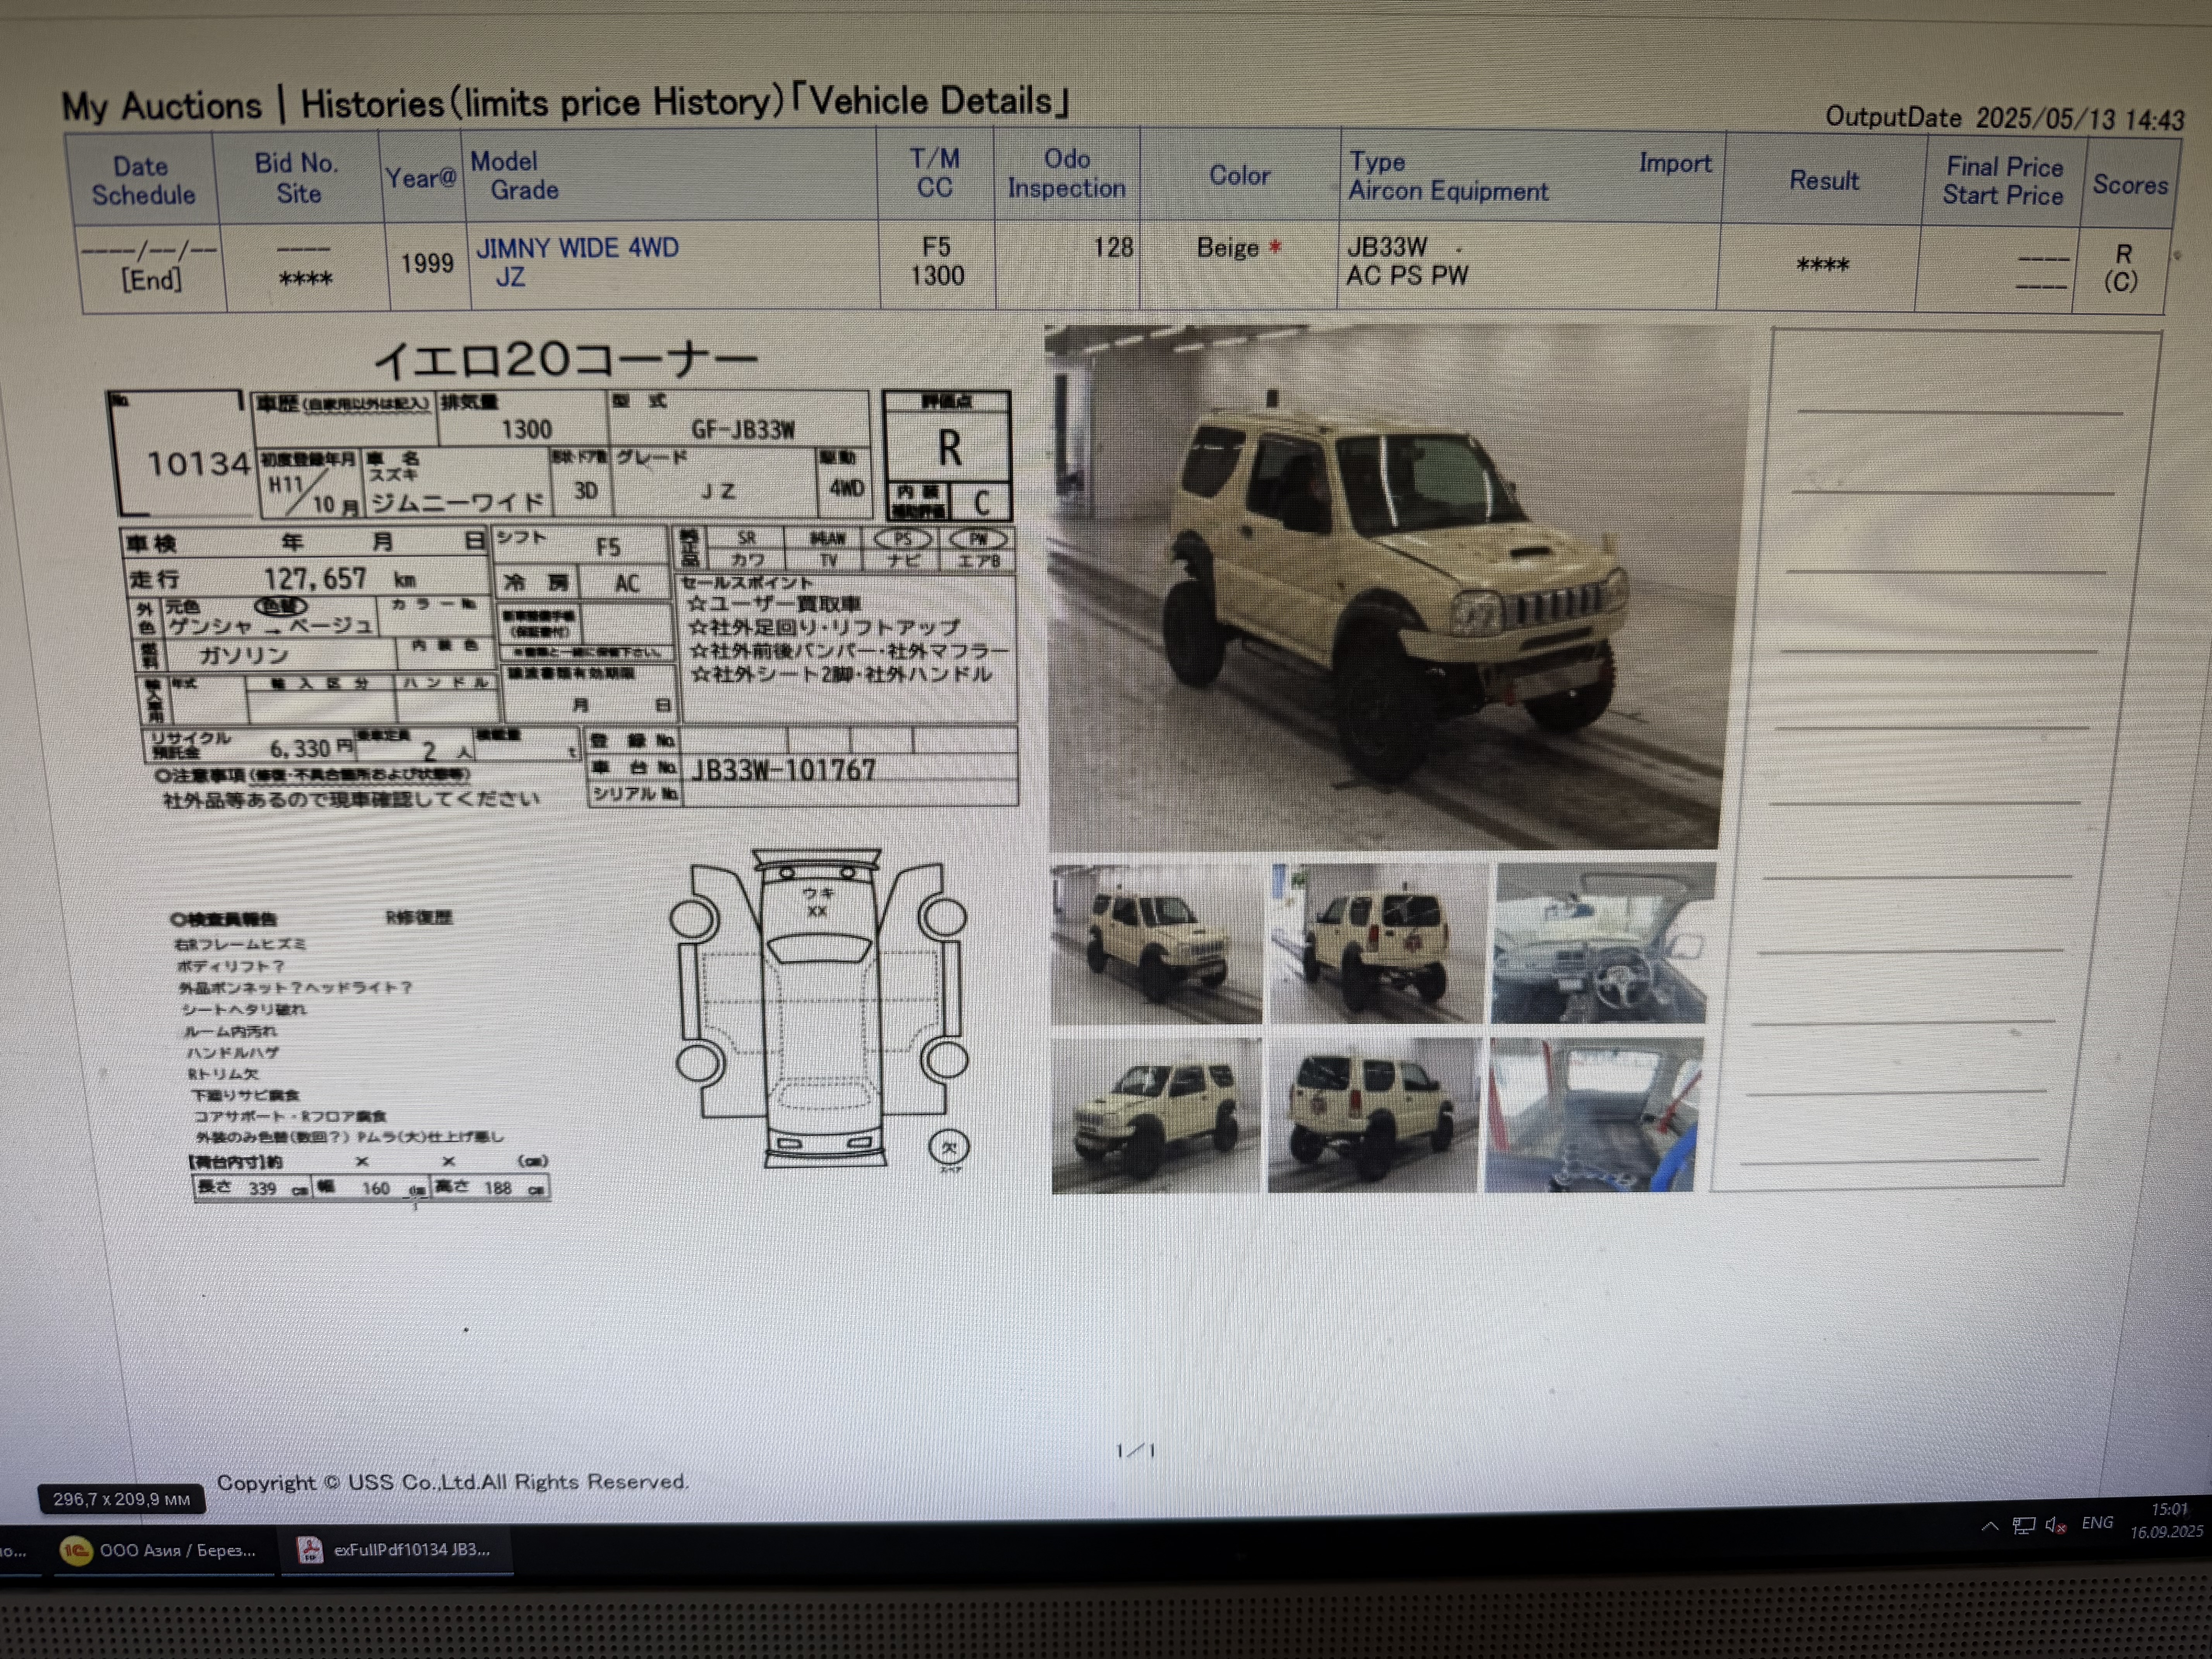Expand hidden tray icons chevron
2212x1659 pixels.
pyautogui.click(x=1990, y=1526)
